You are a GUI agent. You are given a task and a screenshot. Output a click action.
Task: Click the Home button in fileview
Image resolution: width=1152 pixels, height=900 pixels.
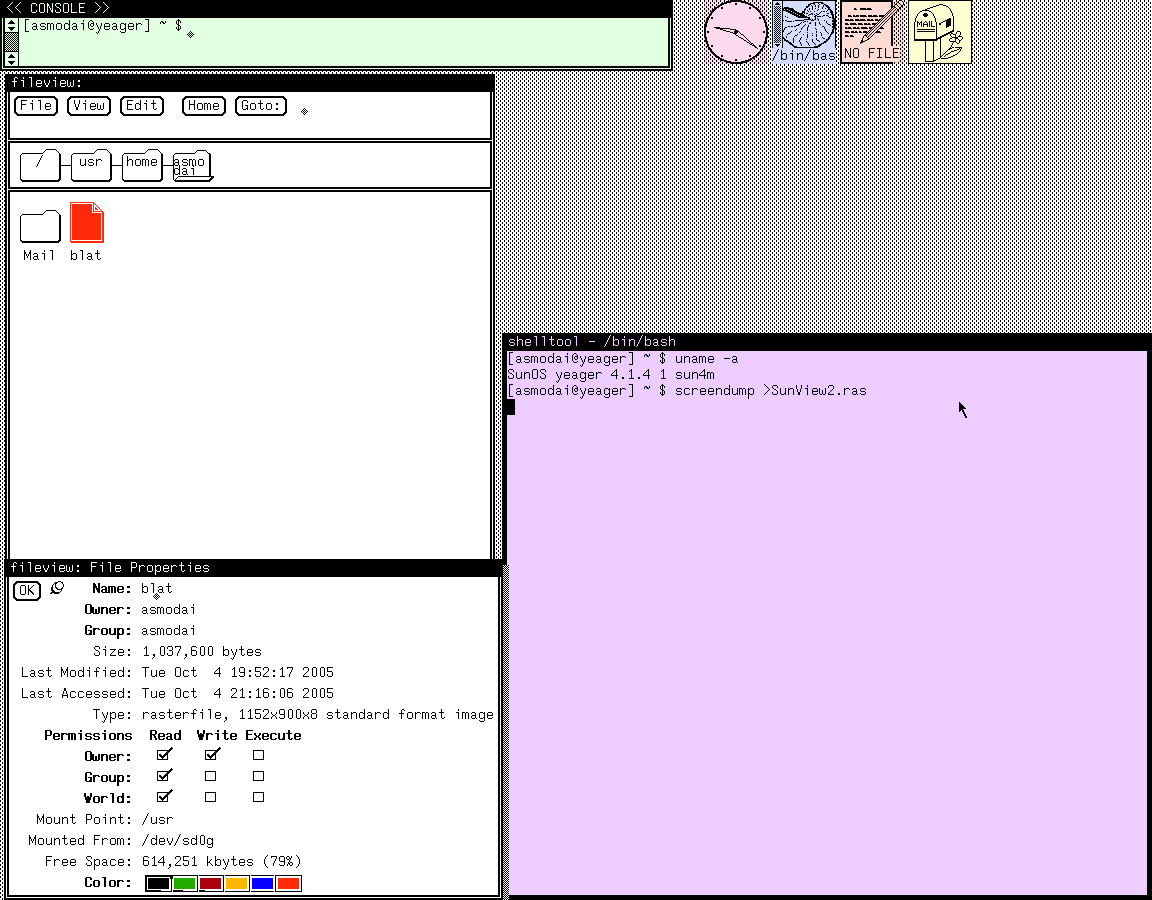click(x=204, y=106)
